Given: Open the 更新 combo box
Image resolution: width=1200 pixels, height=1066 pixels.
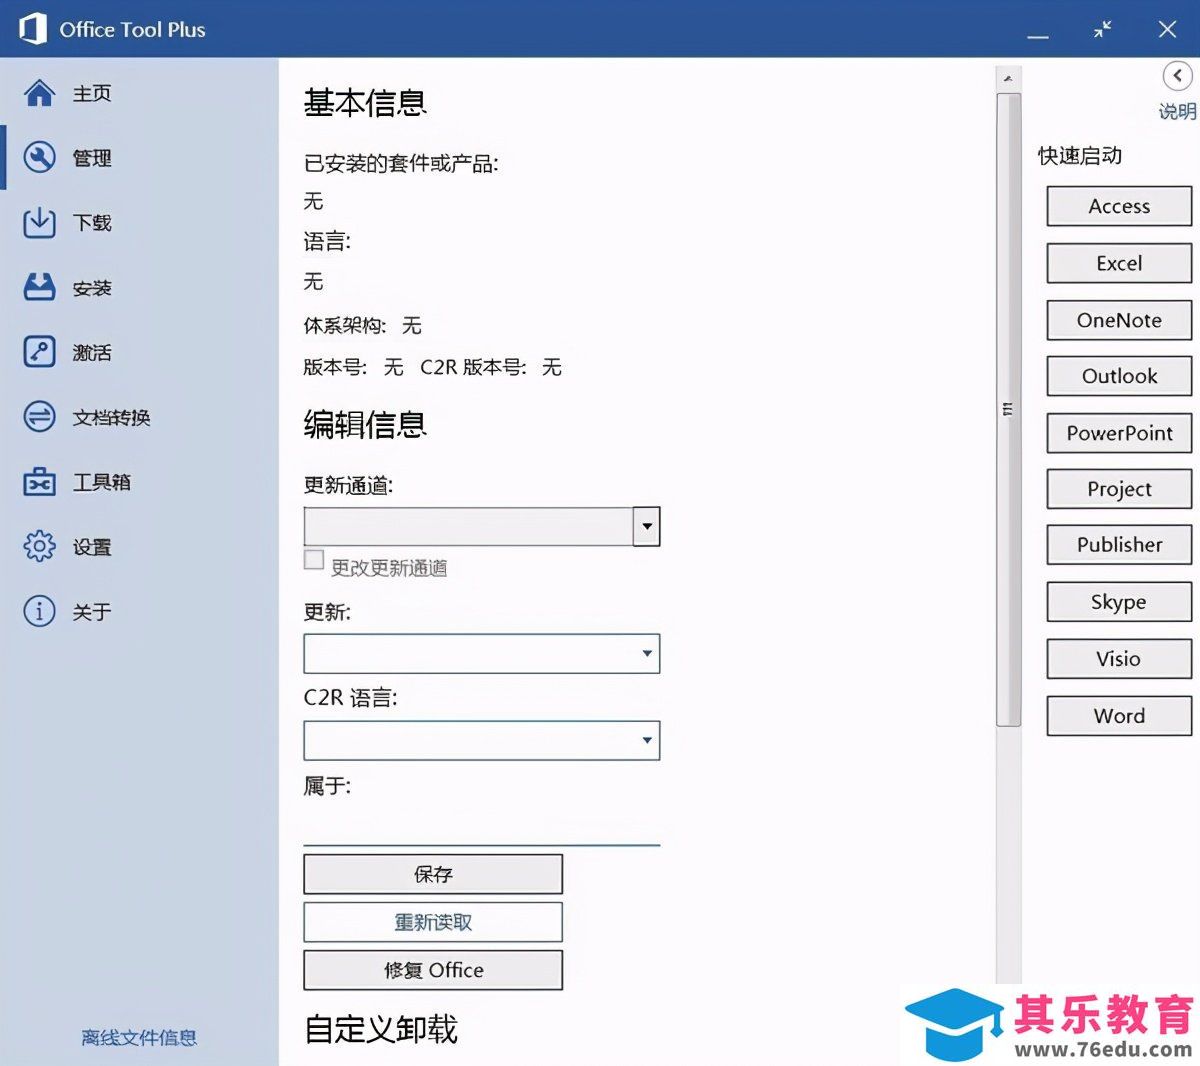Looking at the screenshot, I should coord(482,653).
